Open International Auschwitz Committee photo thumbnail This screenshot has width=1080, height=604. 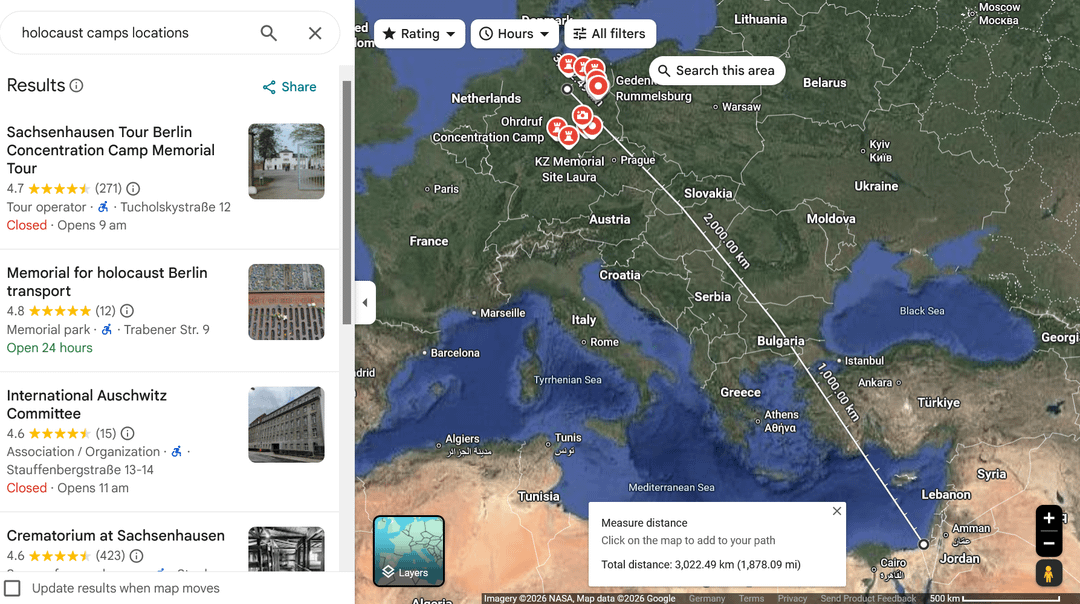pos(287,424)
